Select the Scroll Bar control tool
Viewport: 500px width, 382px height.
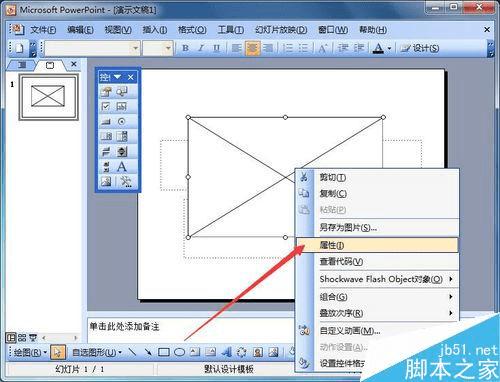pyautogui.click(x=106, y=166)
